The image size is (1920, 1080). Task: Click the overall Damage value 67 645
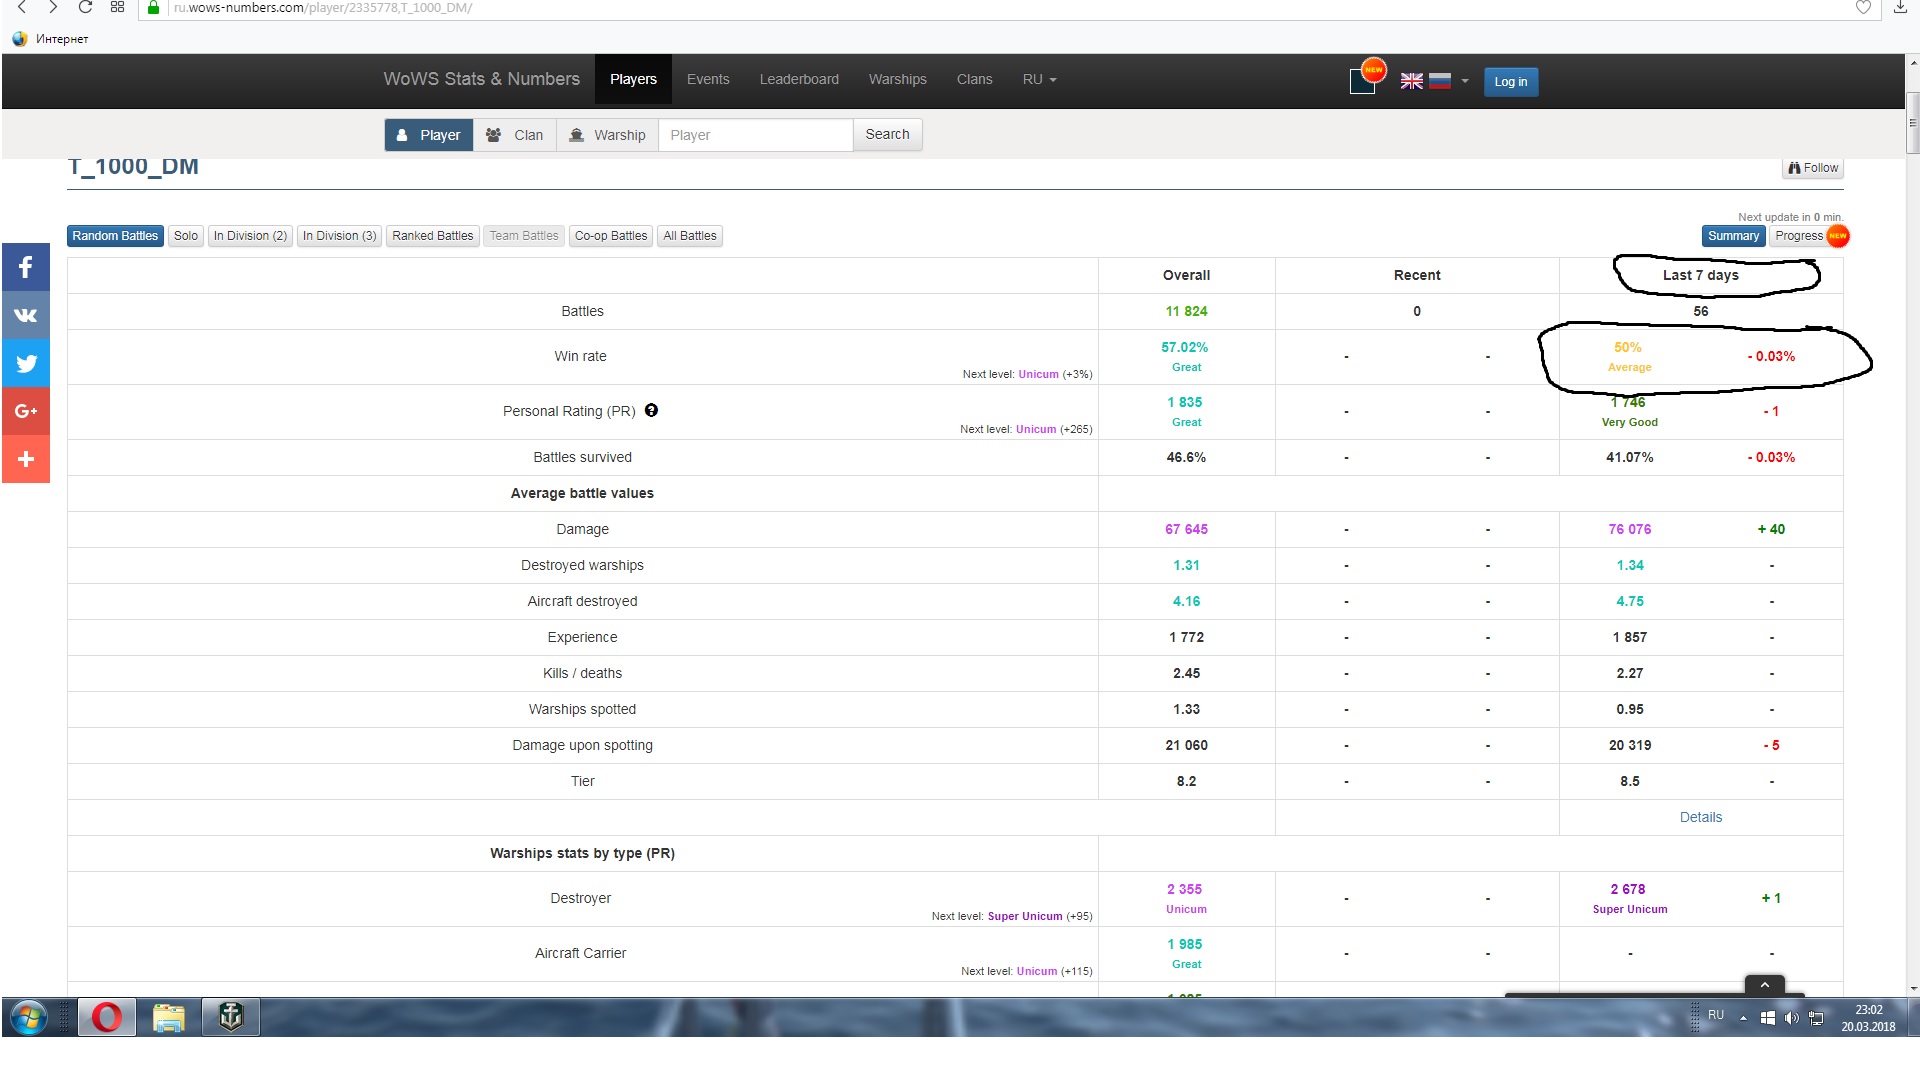click(1186, 529)
